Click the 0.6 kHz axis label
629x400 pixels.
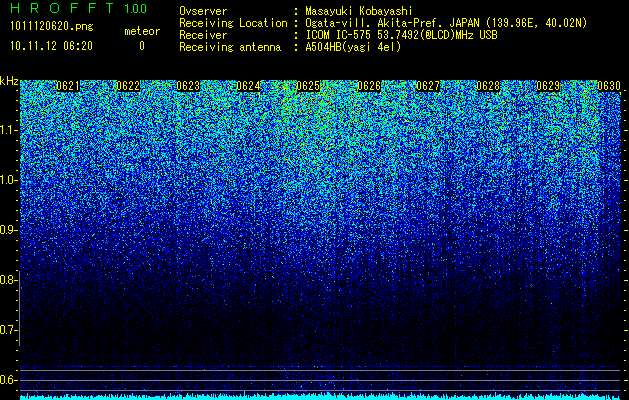click(x=7, y=380)
